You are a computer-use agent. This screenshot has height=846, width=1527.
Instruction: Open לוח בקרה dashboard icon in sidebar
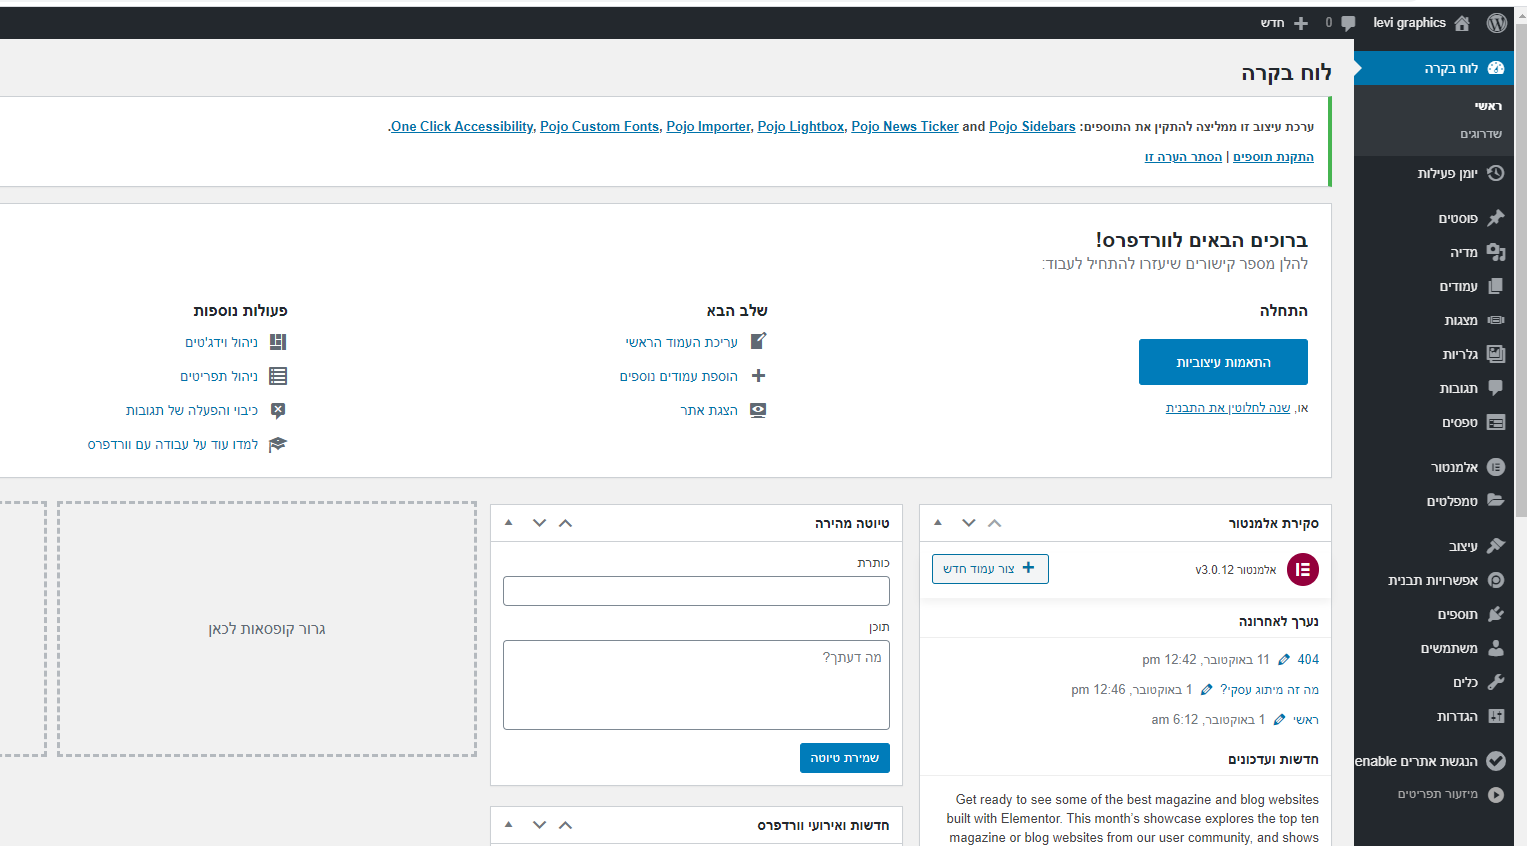1496,68
